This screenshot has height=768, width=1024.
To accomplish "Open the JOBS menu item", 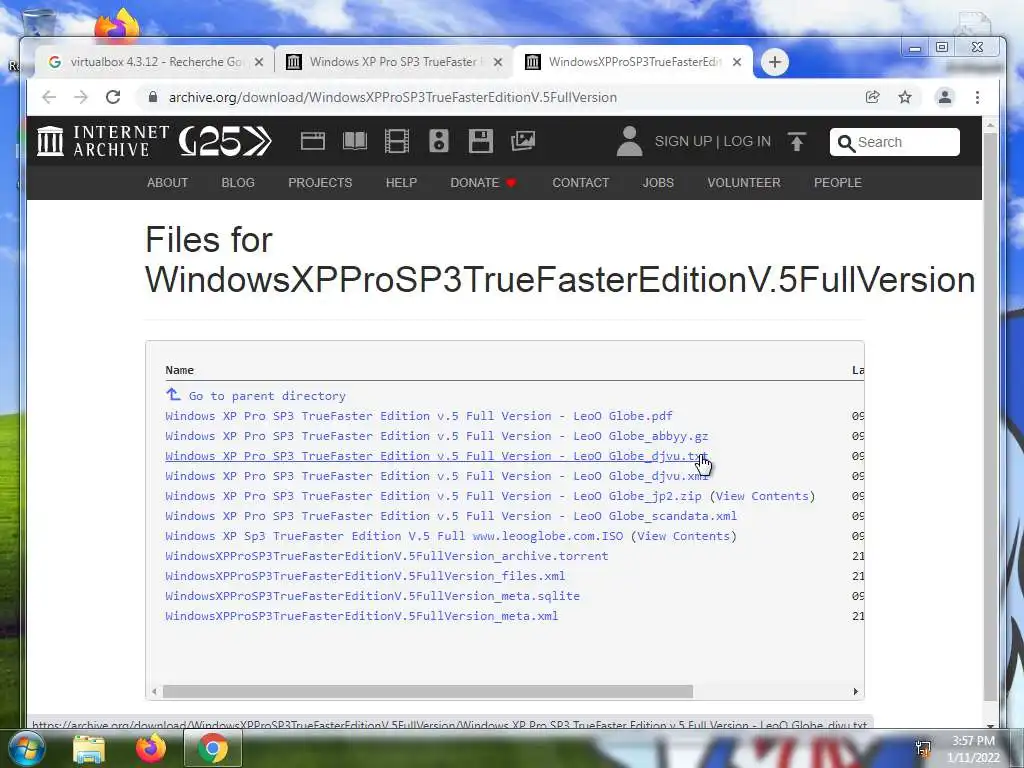I will pyautogui.click(x=658, y=183).
